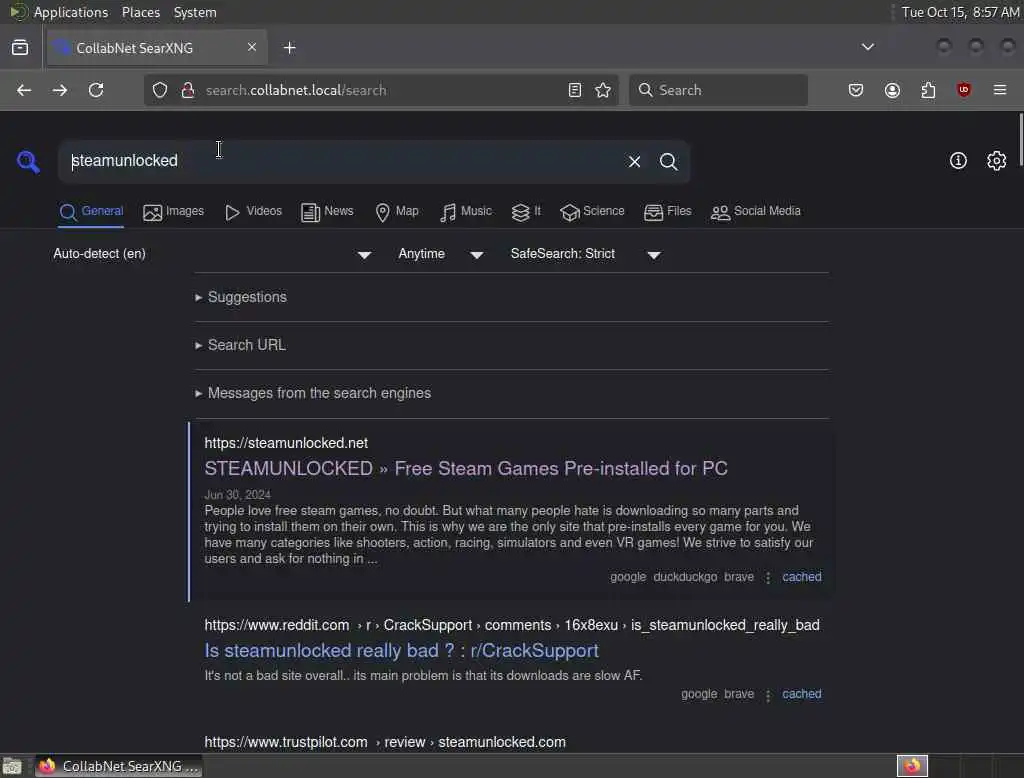Open cached version of reddit result
1024x778 pixels.
pyautogui.click(x=801, y=694)
